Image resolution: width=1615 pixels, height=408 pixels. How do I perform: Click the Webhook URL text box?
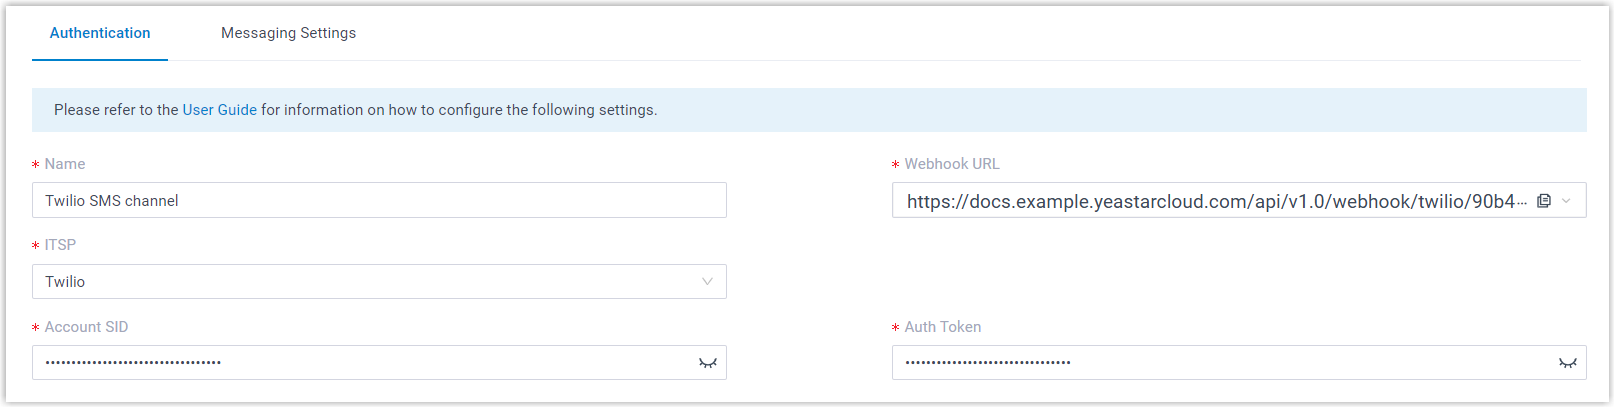point(1210,201)
